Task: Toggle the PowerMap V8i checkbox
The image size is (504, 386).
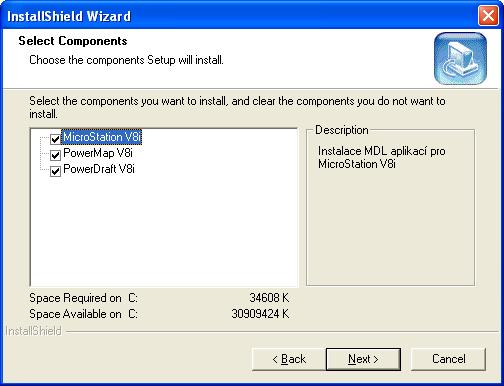Action: pyautogui.click(x=55, y=155)
